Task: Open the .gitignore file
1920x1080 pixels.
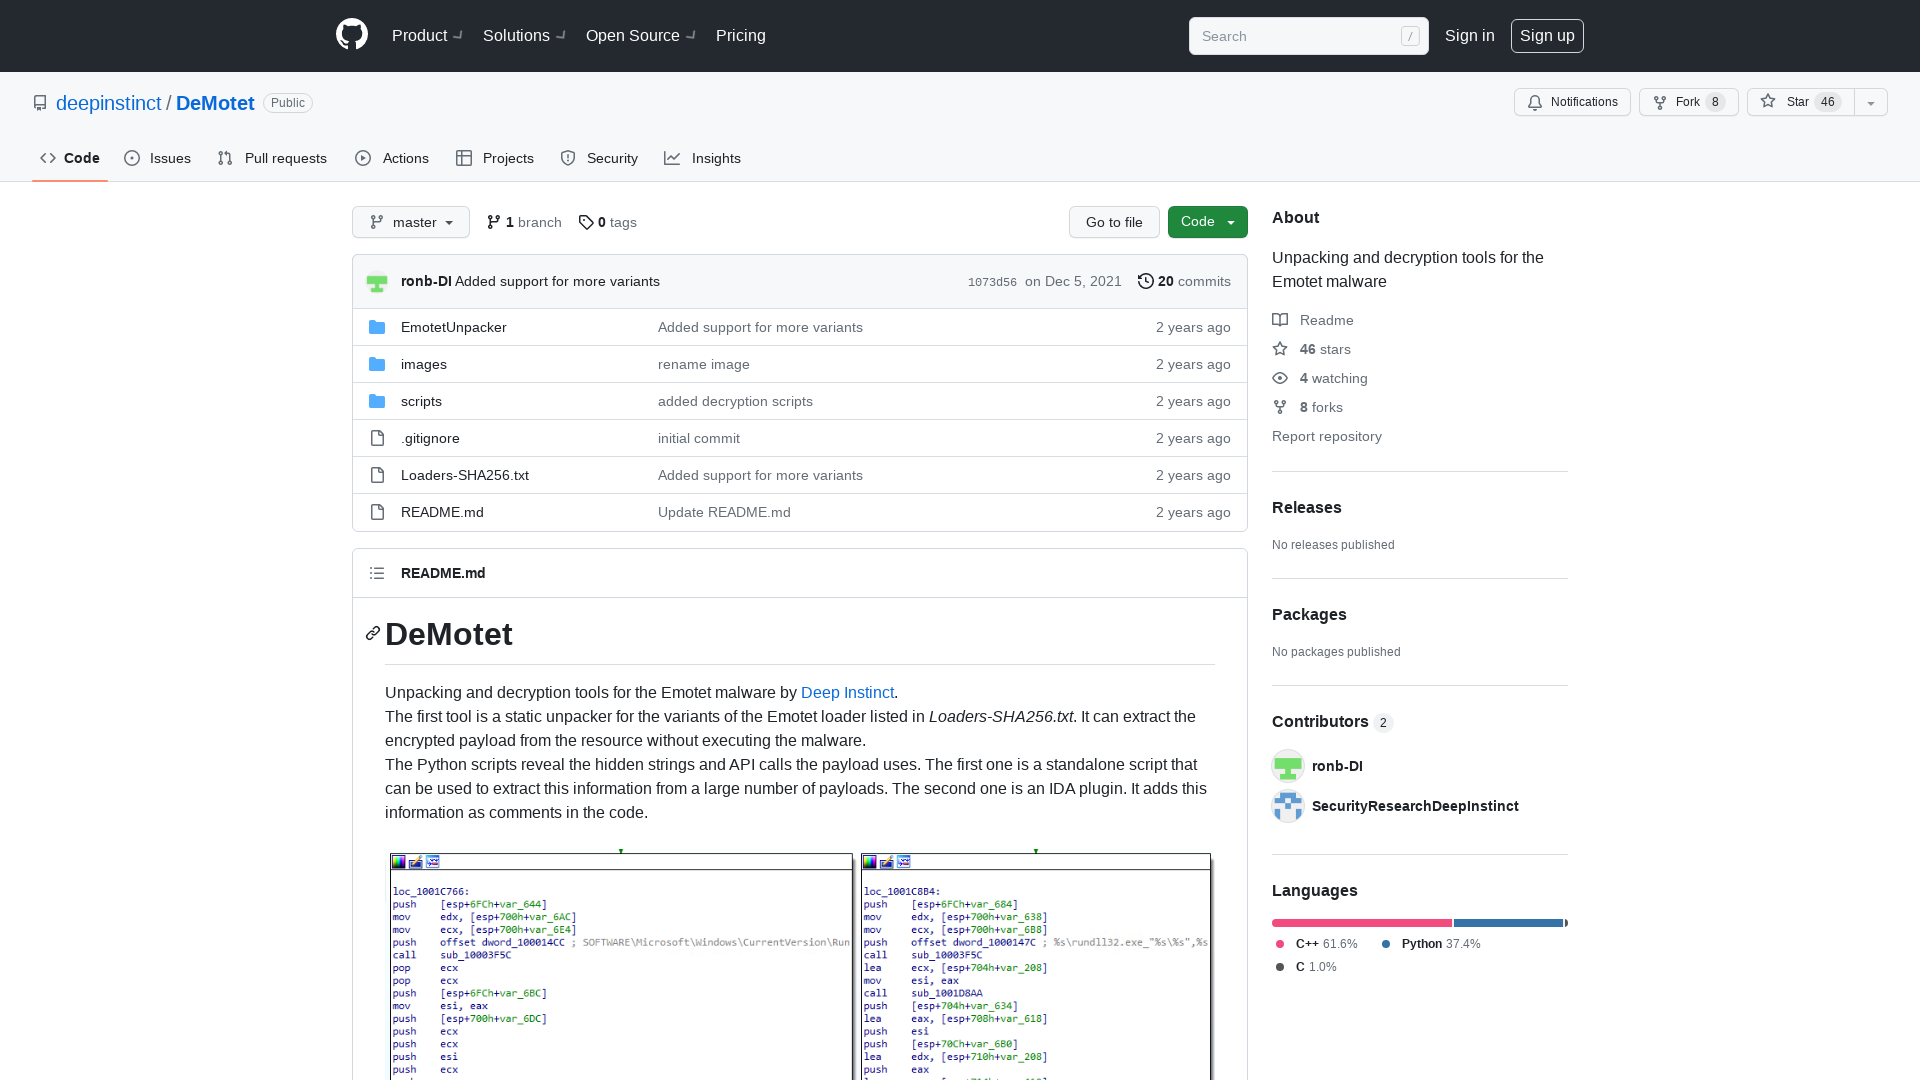Action: click(x=430, y=439)
